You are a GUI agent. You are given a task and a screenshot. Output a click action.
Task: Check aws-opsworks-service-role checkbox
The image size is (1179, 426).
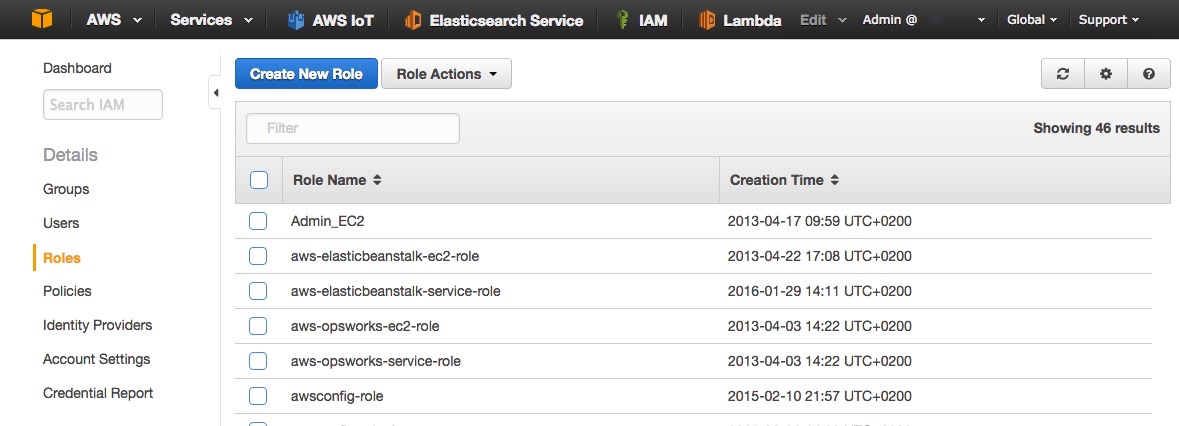[258, 361]
